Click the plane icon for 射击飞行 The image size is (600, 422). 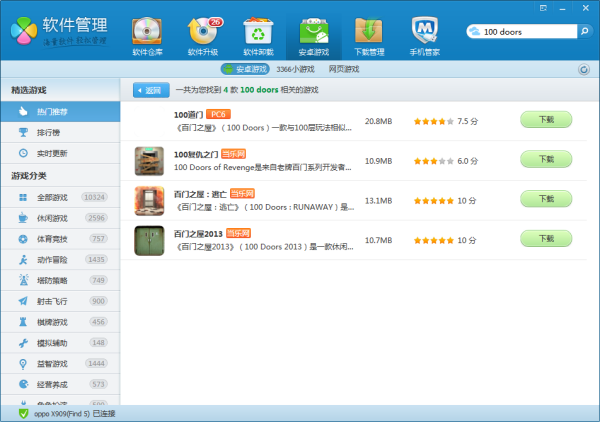click(23, 301)
